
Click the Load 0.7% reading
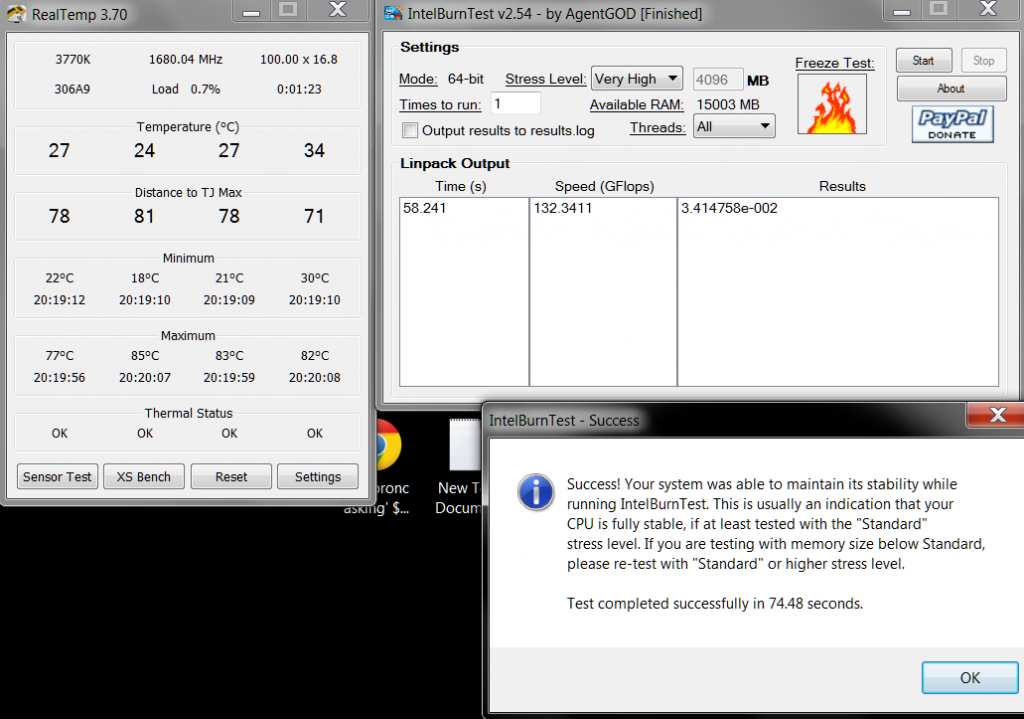[185, 89]
